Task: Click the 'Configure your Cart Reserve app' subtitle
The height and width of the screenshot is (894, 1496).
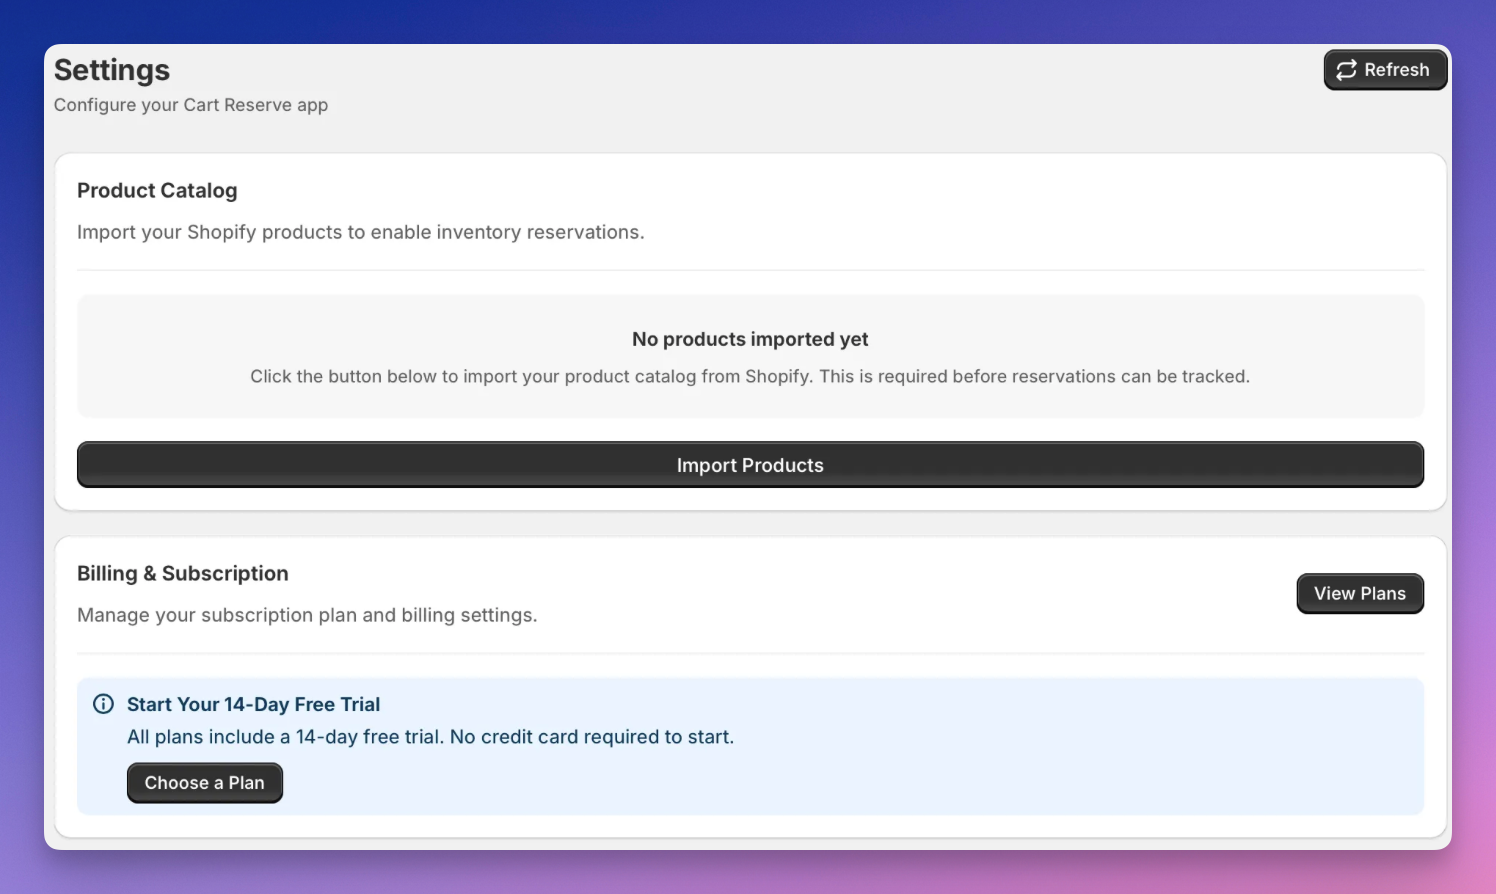Action: pos(191,105)
